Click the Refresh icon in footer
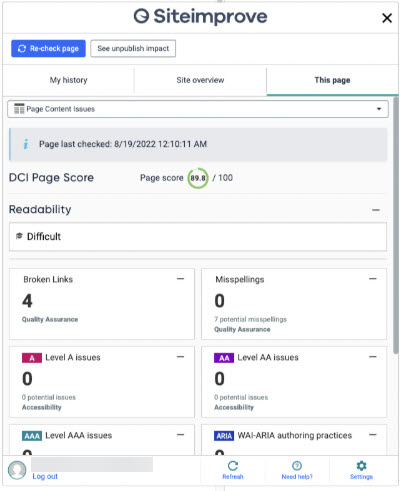 click(x=233, y=466)
